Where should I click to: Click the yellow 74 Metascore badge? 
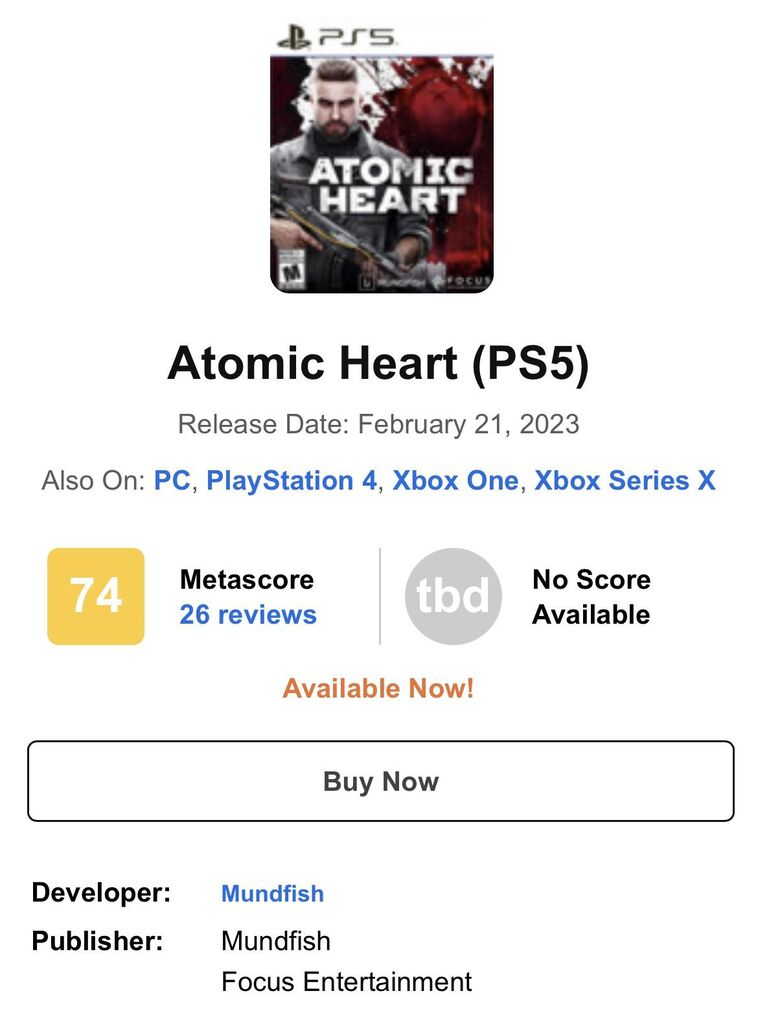point(96,596)
